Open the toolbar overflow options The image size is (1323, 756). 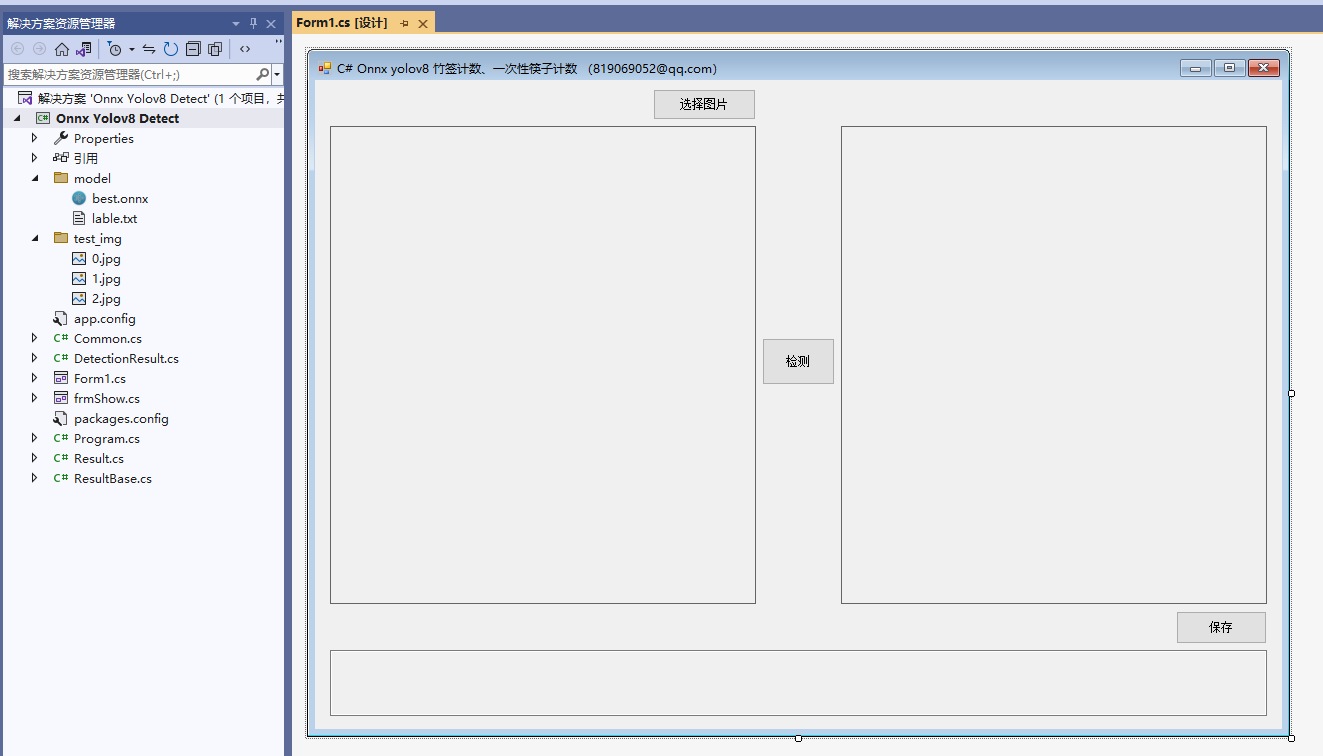pyautogui.click(x=278, y=44)
